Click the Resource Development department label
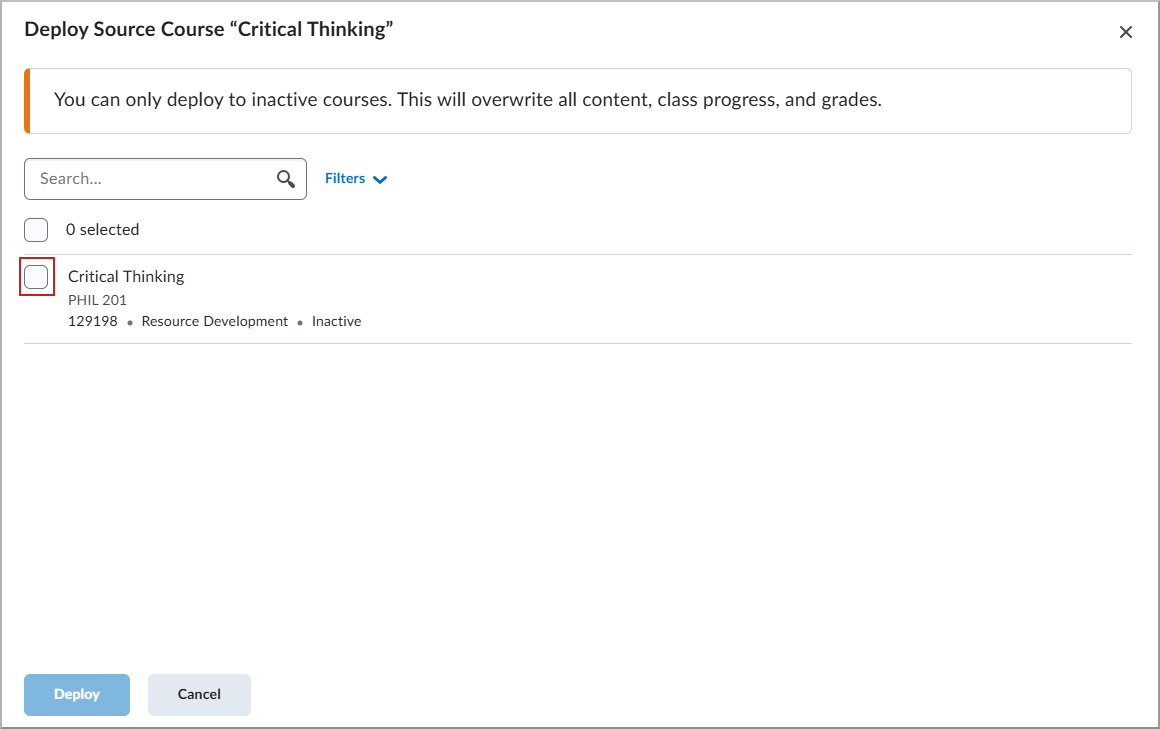 pyautogui.click(x=214, y=322)
